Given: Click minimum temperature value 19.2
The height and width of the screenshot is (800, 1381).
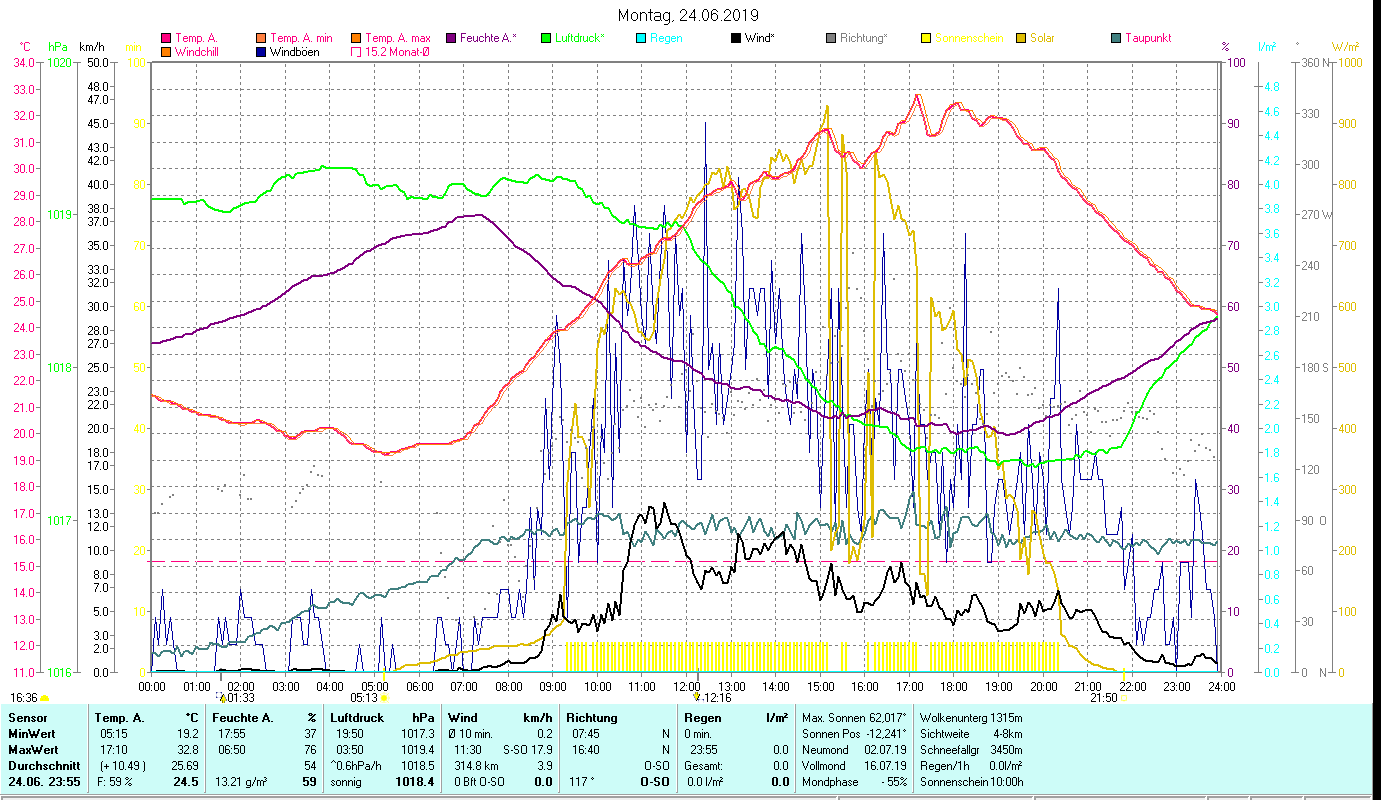Looking at the screenshot, I should click(188, 733).
